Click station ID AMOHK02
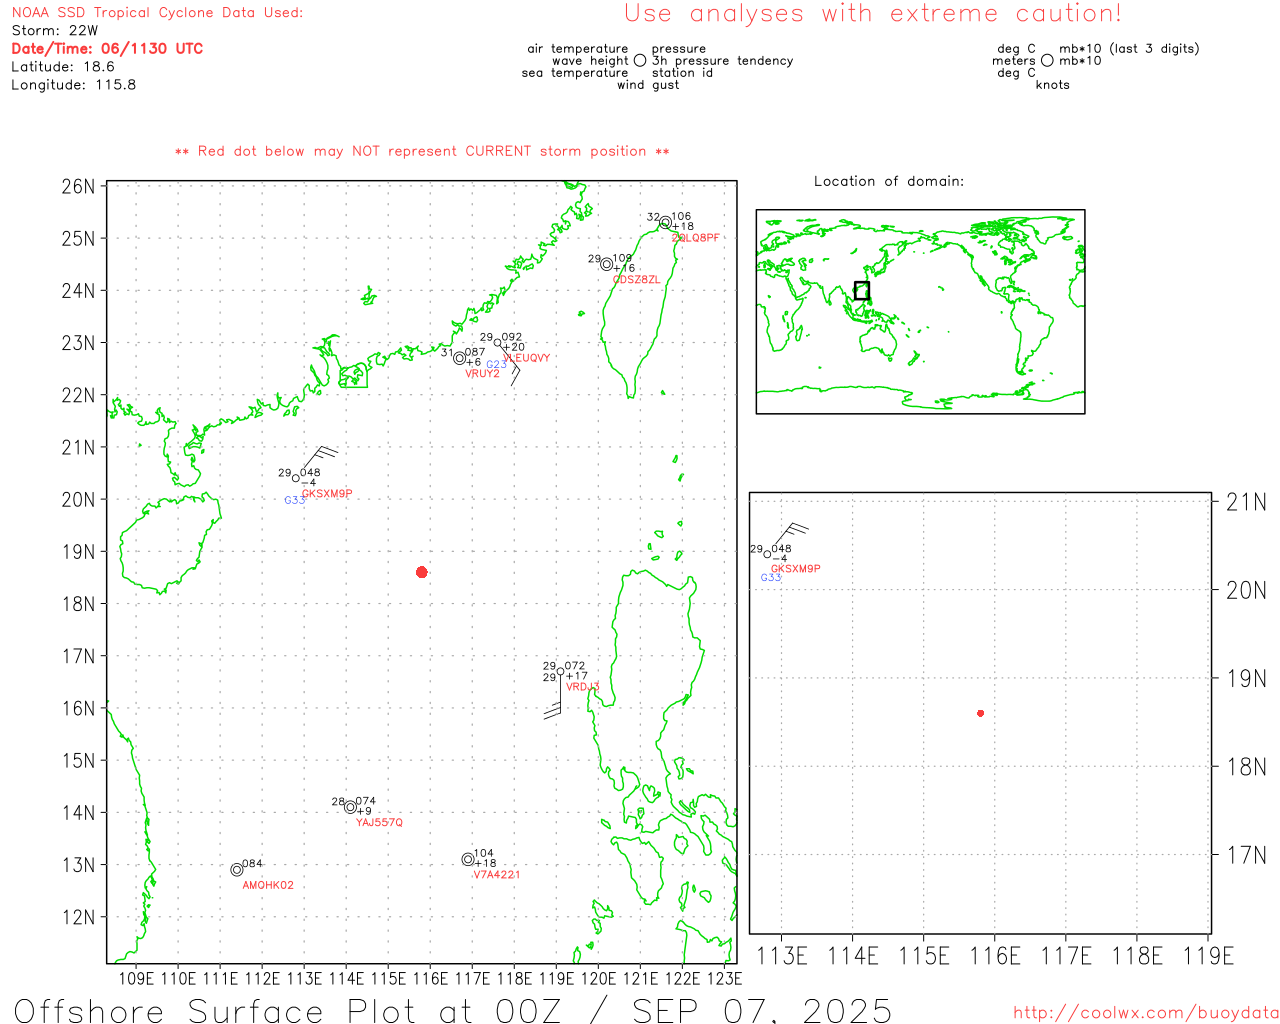1280x1024 pixels. point(268,885)
